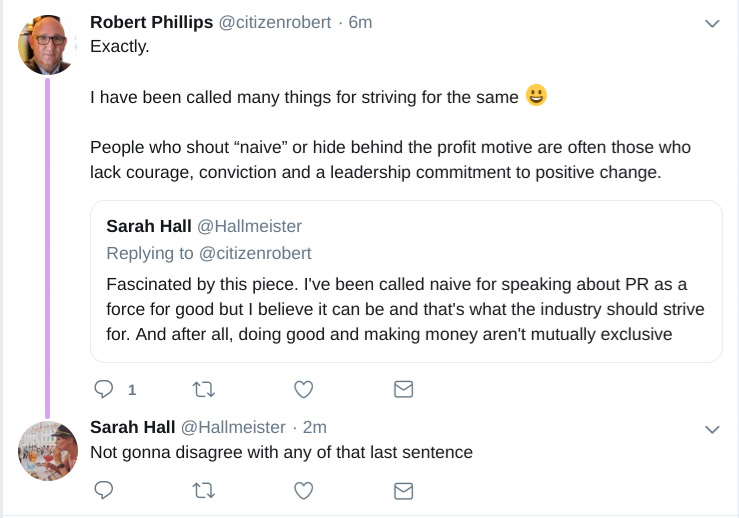Open more options on Robert Phillips' tweet
The width and height of the screenshot is (739, 518).
(x=712, y=23)
